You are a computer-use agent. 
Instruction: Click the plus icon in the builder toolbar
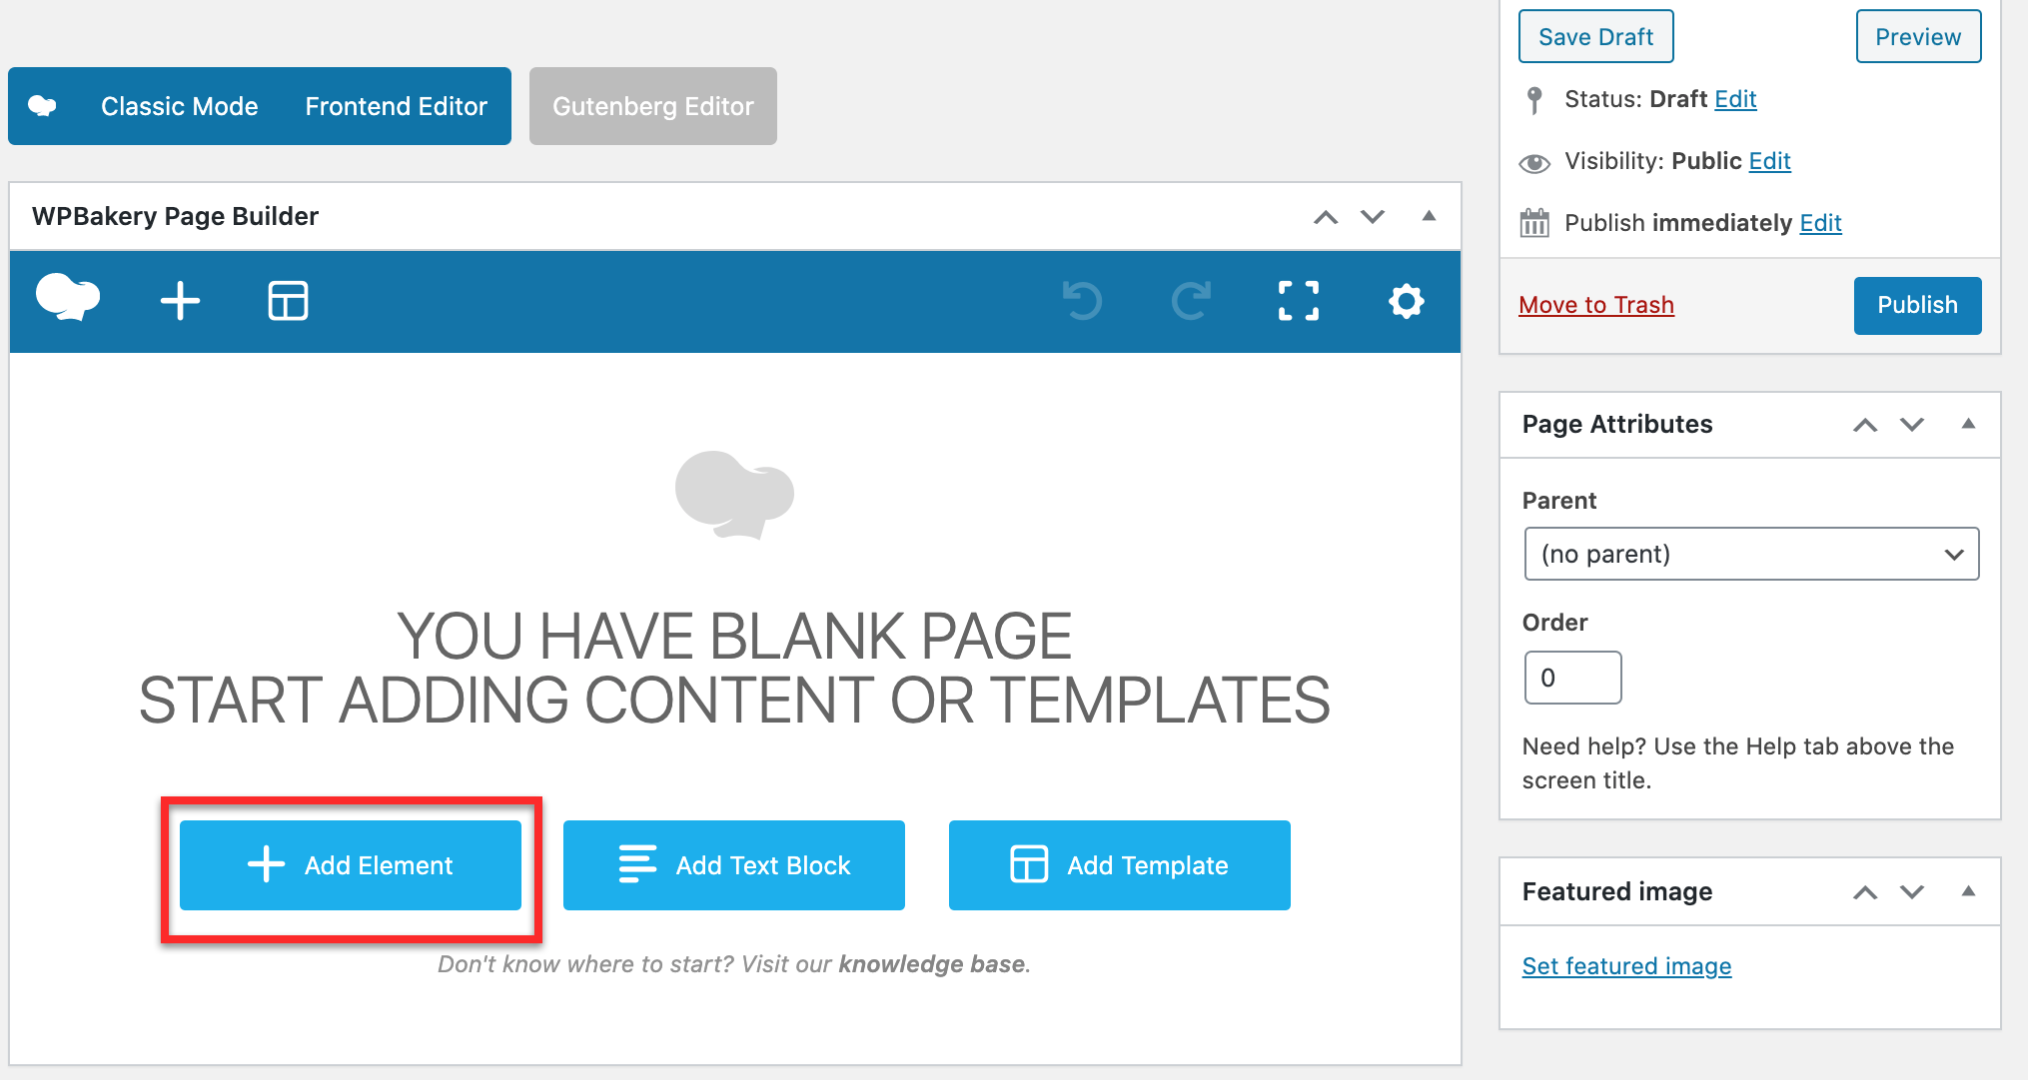[180, 301]
